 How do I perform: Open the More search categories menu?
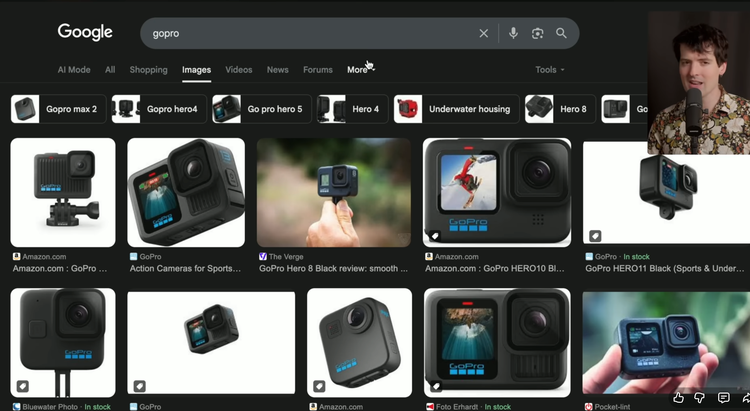pyautogui.click(x=358, y=70)
